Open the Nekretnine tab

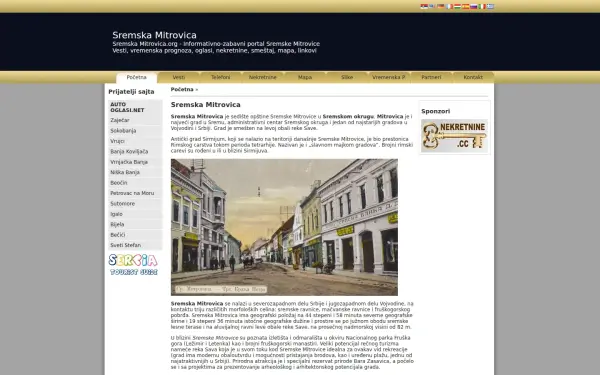point(262,77)
